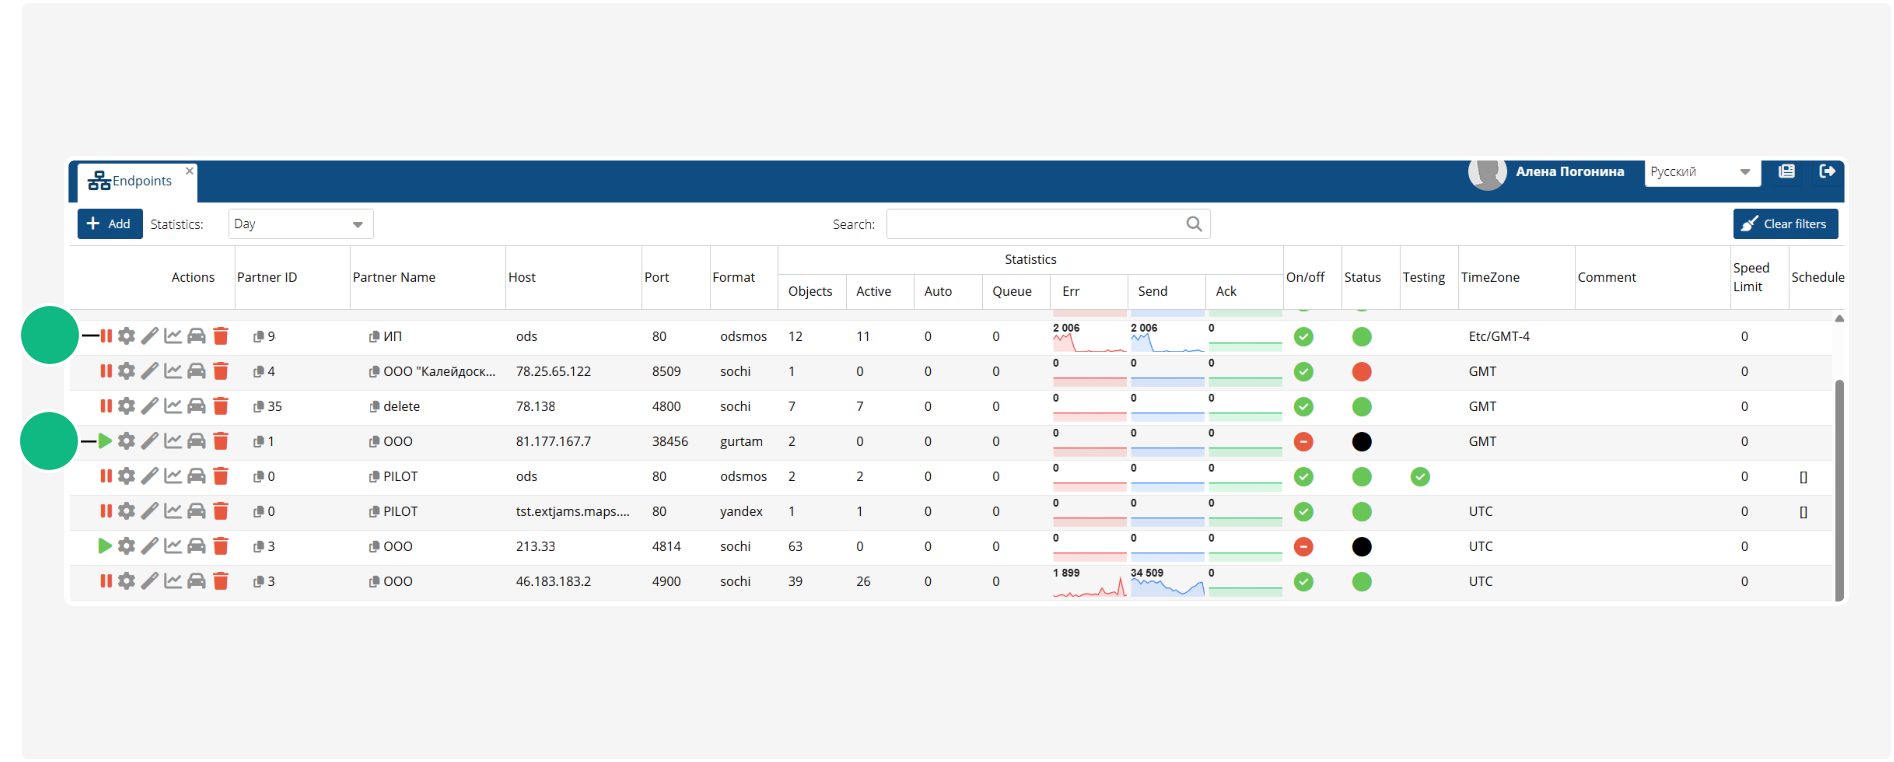The image size is (1894, 762).
Task: Pause the PILOT odsmos endpoint
Action: tap(106, 476)
